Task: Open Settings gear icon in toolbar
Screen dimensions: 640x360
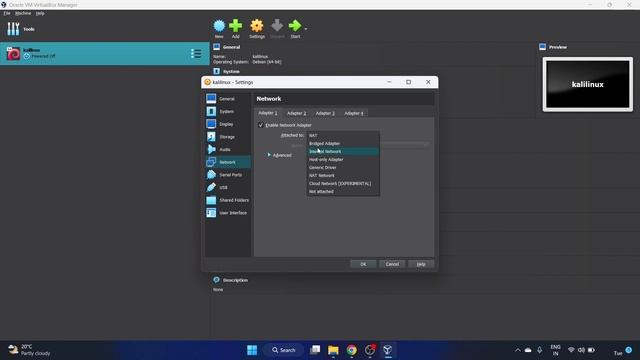Action: pyautogui.click(x=257, y=26)
